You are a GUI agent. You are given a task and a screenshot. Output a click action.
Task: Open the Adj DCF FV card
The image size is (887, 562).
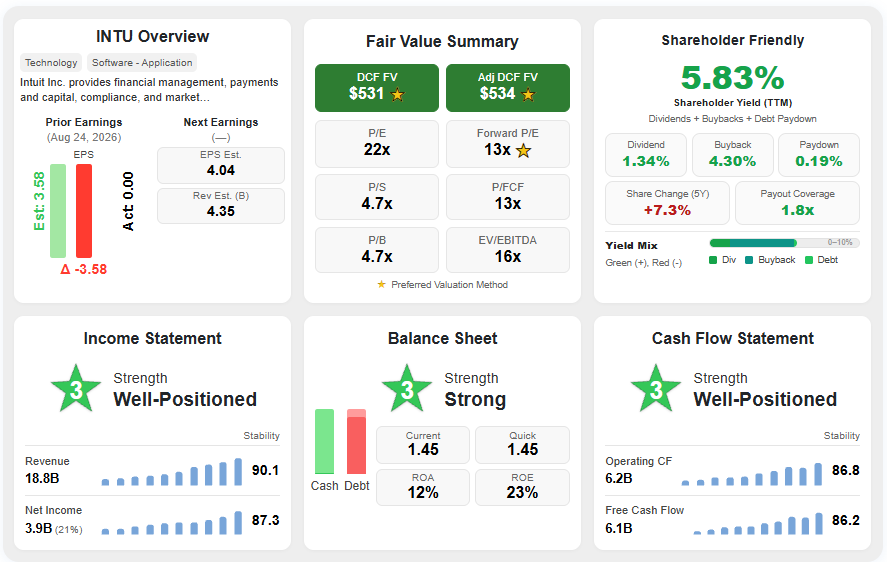[x=508, y=88]
